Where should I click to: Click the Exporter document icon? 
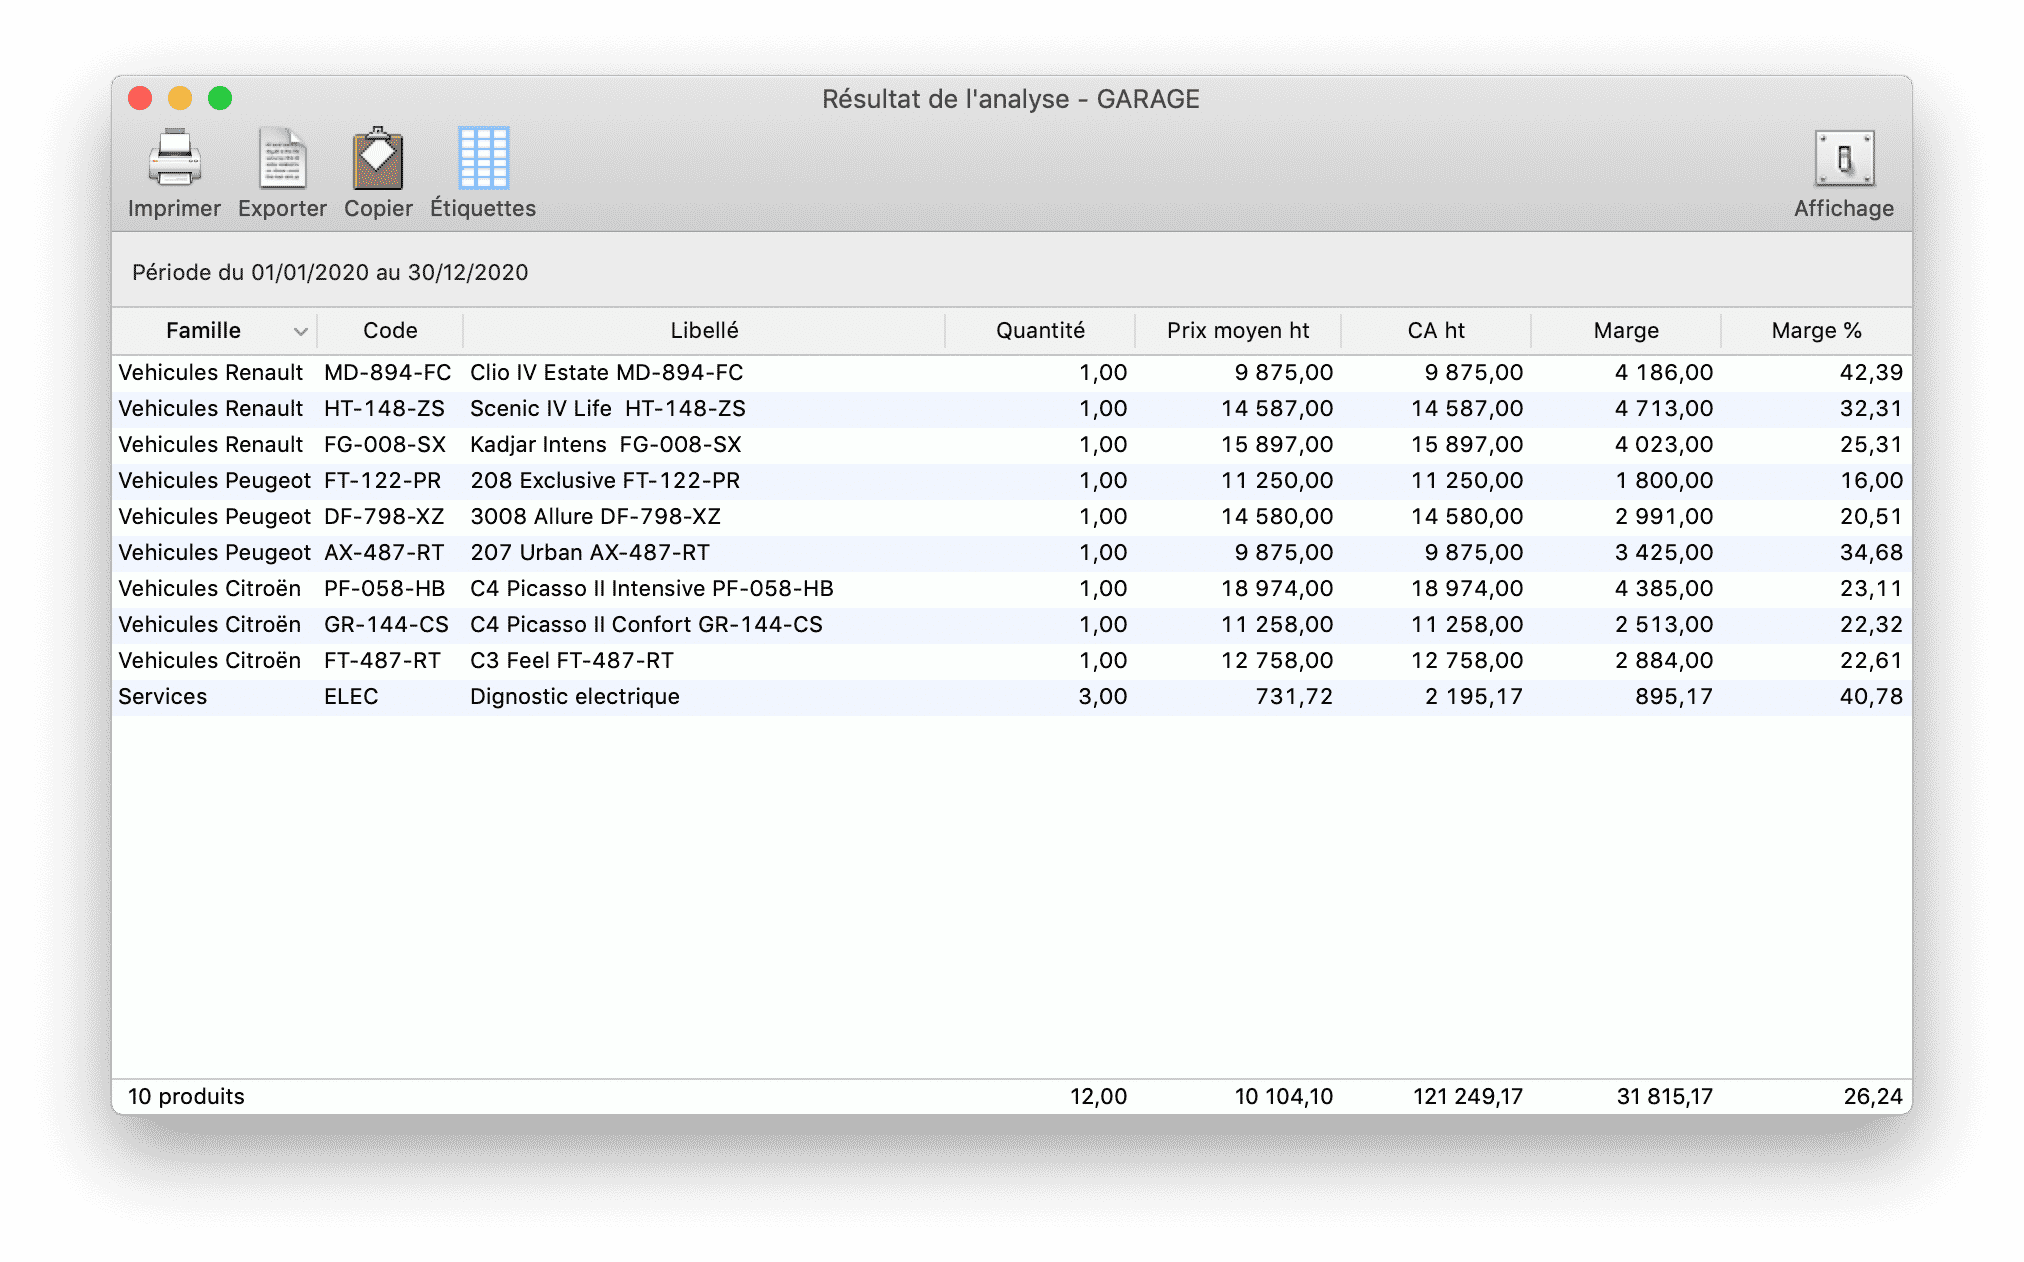[282, 158]
